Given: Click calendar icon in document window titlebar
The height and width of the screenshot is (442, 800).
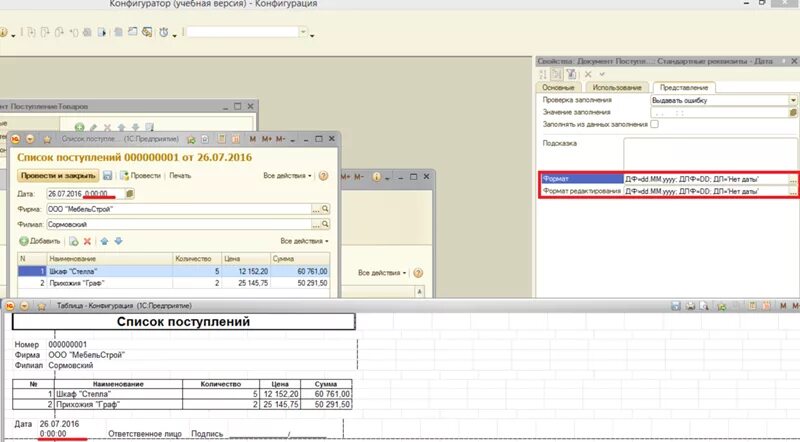Looking at the screenshot, I should (x=236, y=139).
